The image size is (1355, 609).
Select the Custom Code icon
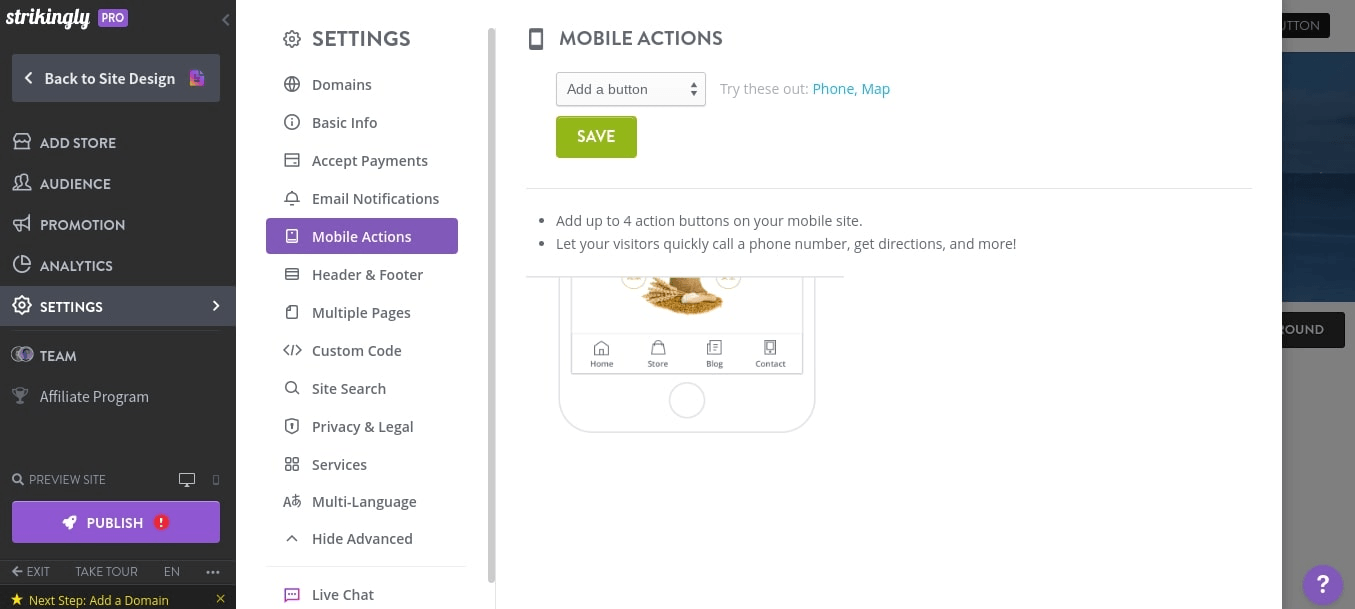click(292, 350)
